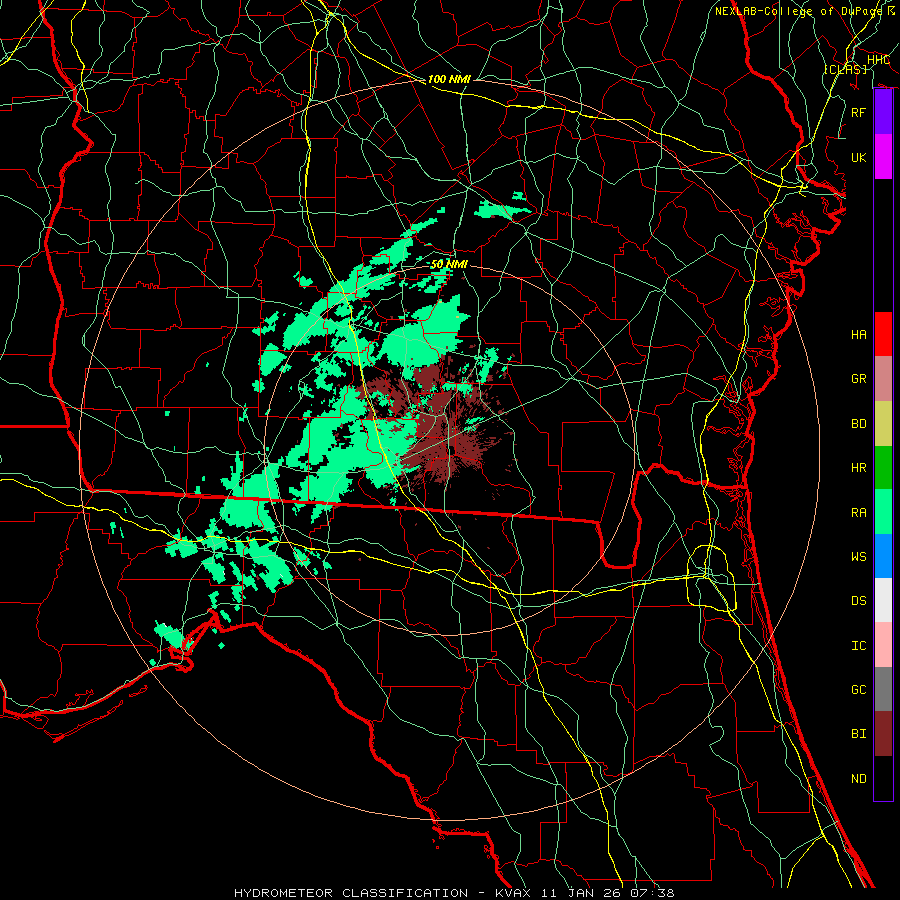Click the BD legend label
This screenshot has width=900, height=900.
859,424
